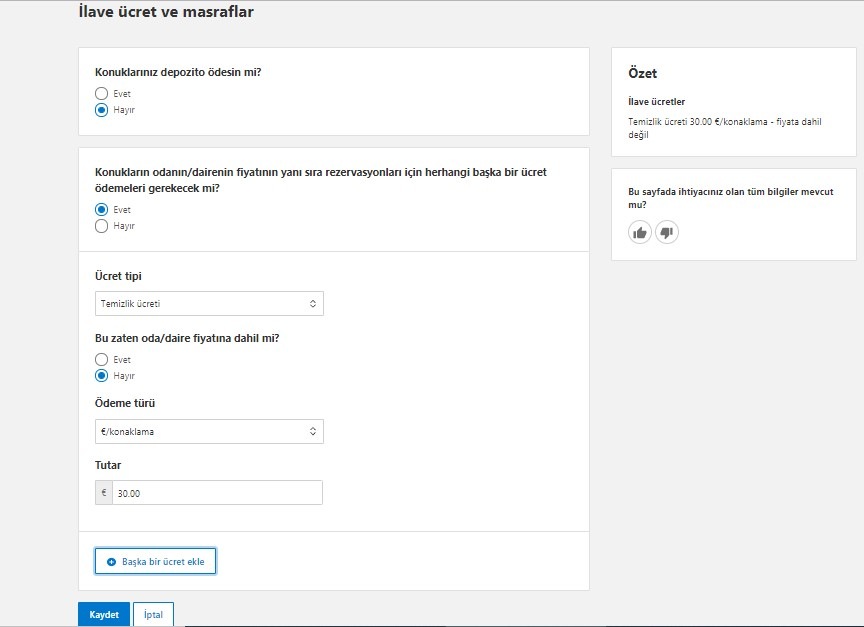
Task: Select Hayır for guest deposit question
Action: (x=101, y=110)
